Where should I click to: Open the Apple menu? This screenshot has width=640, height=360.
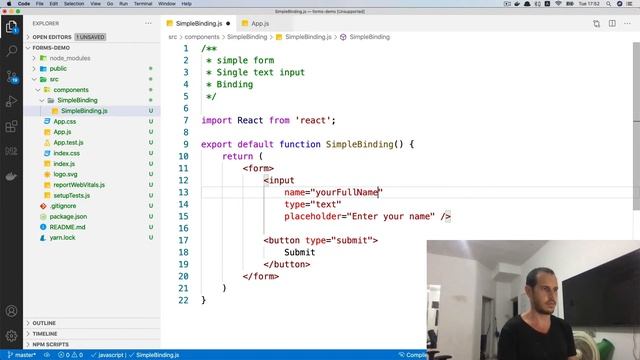point(9,4)
